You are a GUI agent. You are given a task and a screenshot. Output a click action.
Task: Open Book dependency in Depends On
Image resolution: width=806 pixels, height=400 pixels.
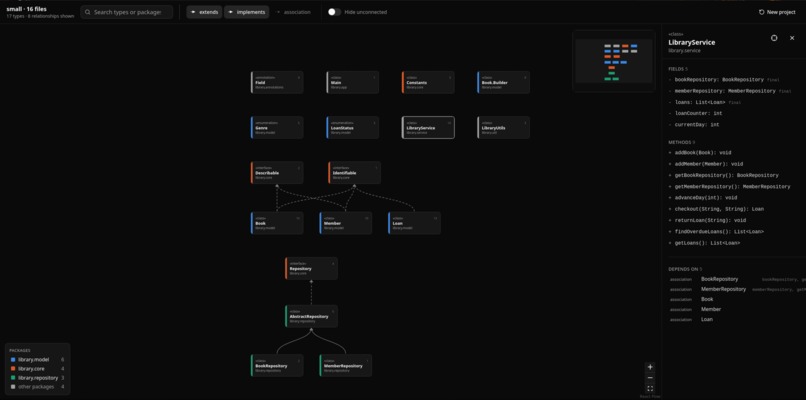point(707,299)
